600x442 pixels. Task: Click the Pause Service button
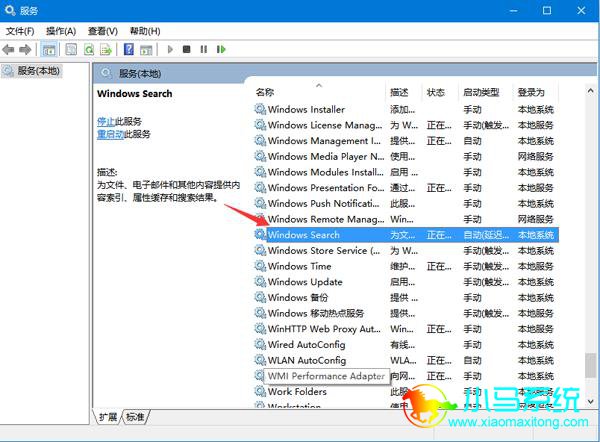coord(204,49)
